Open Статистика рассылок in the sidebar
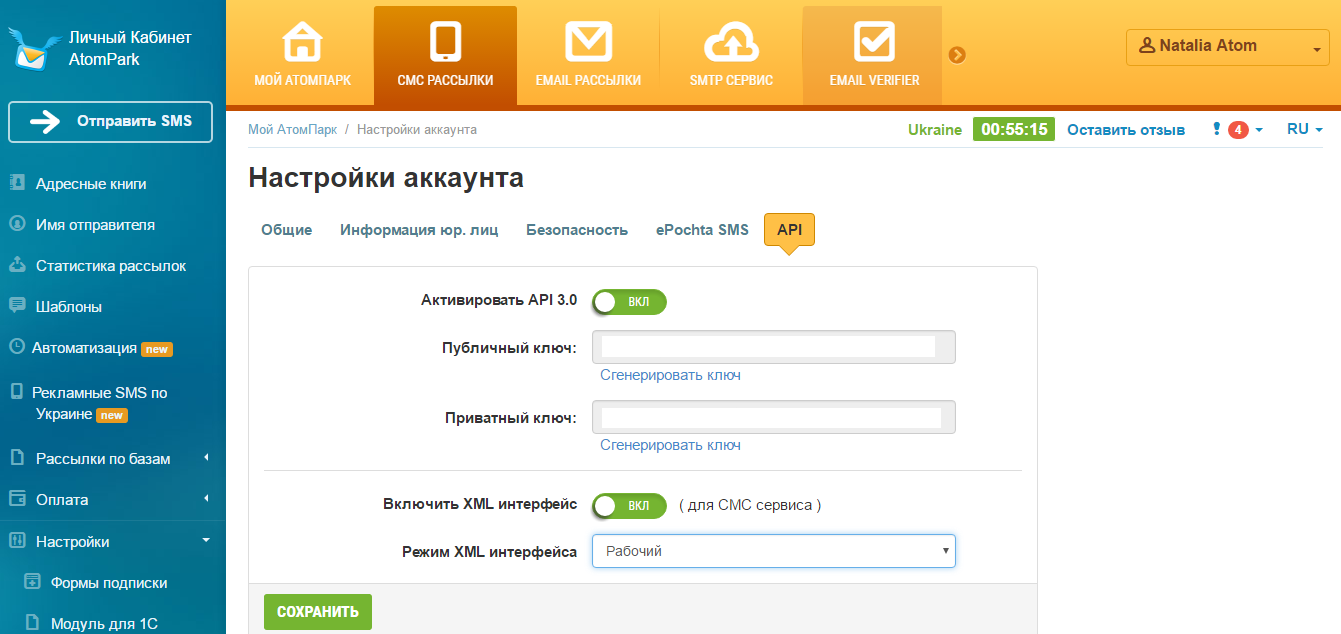1341x634 pixels. click(113, 265)
